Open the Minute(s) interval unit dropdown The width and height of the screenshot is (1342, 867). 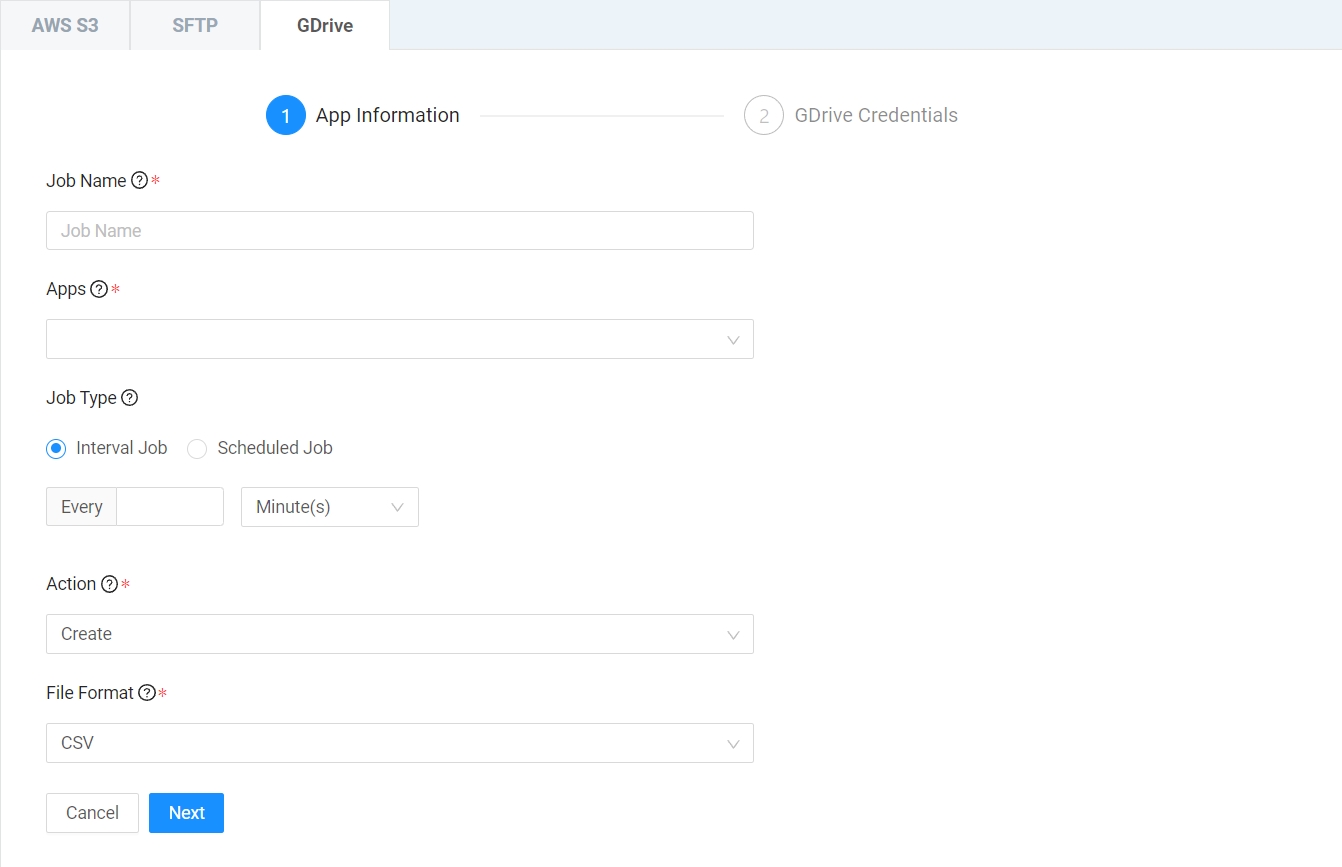coord(329,507)
